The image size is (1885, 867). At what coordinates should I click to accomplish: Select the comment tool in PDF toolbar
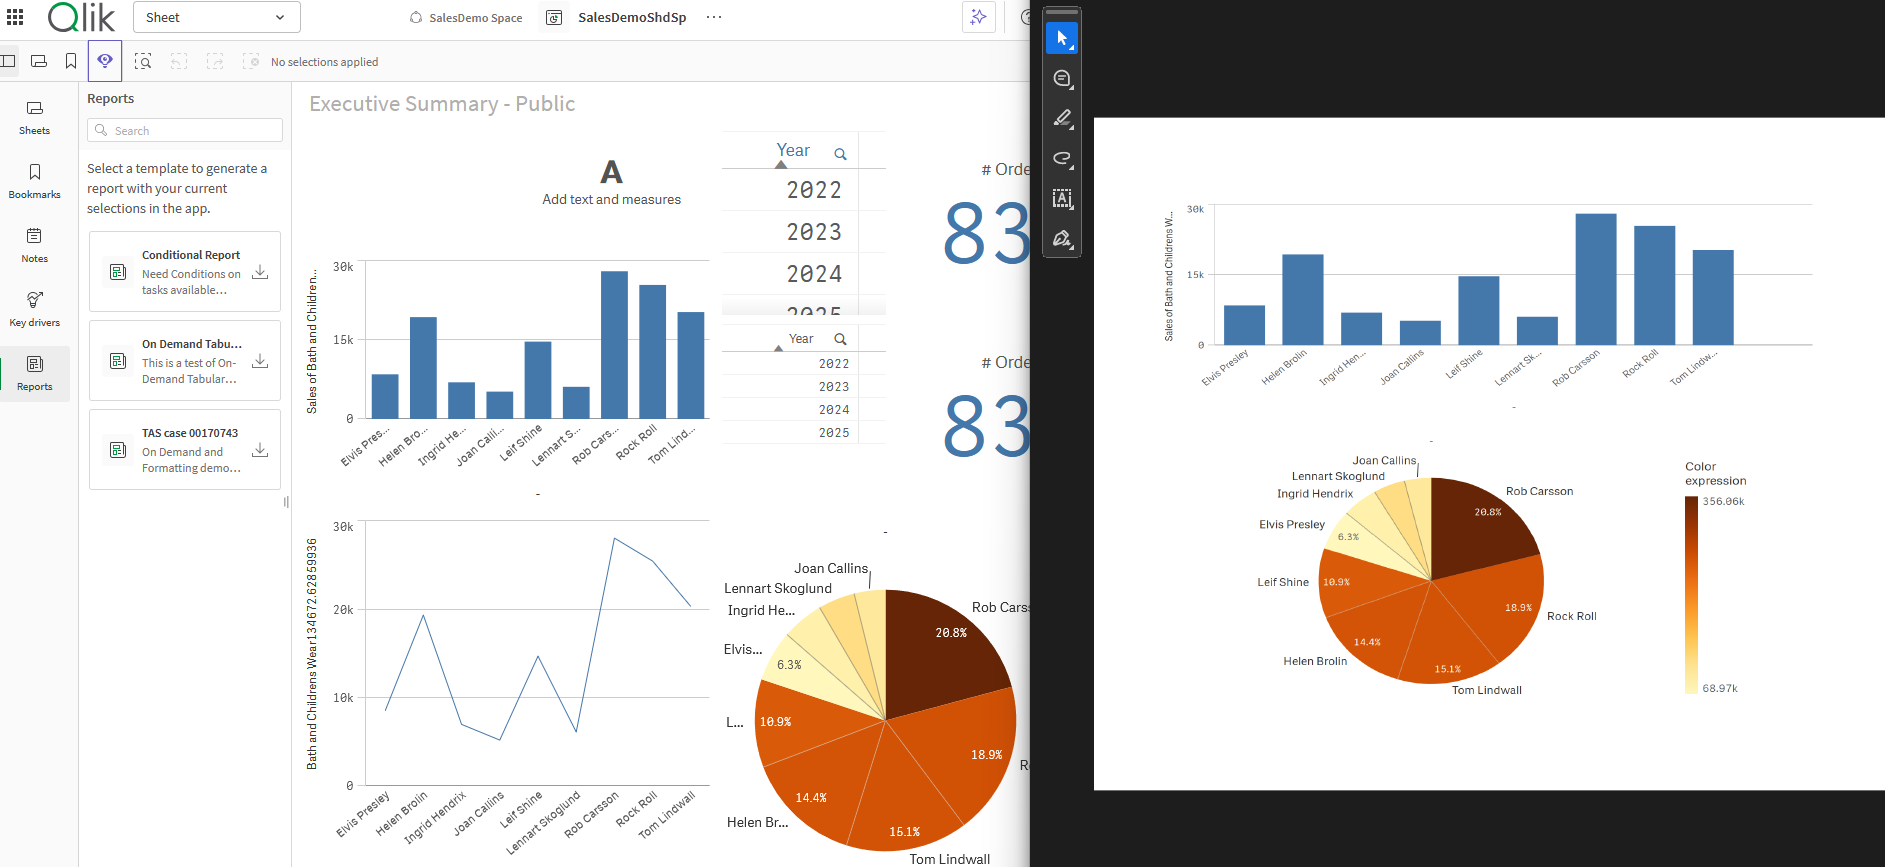(x=1062, y=79)
